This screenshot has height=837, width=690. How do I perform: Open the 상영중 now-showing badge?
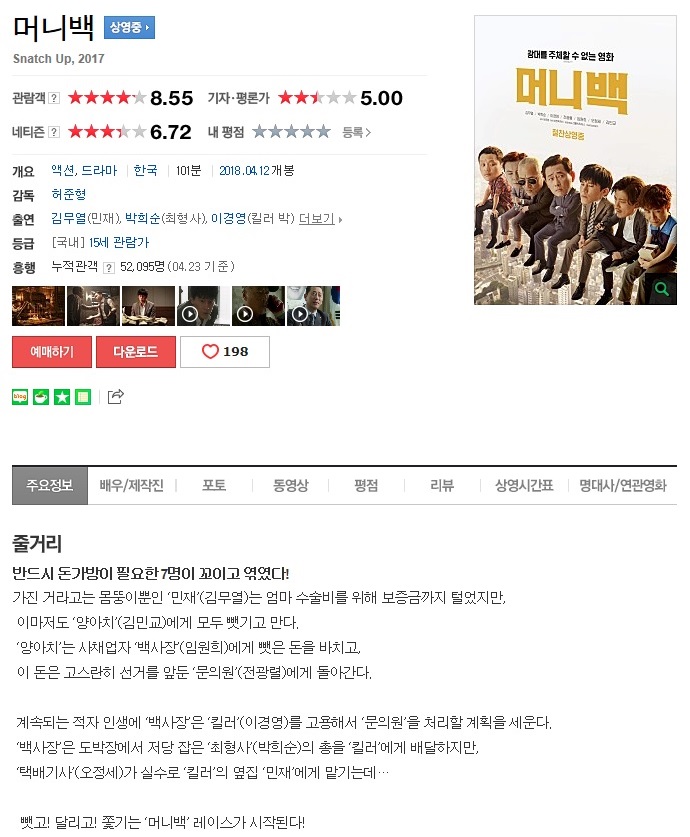pos(129,27)
